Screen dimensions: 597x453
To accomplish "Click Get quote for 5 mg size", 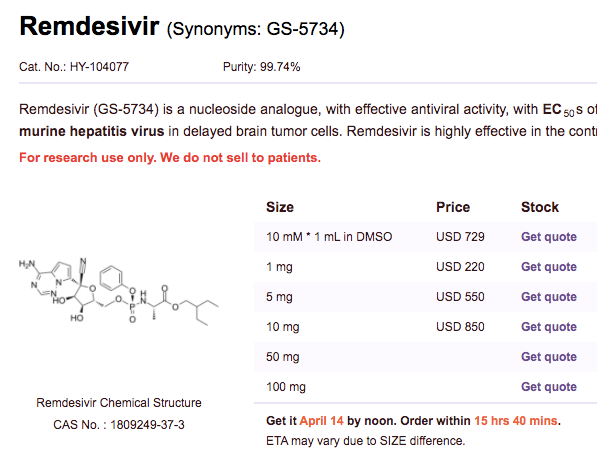I will pyautogui.click(x=549, y=297).
